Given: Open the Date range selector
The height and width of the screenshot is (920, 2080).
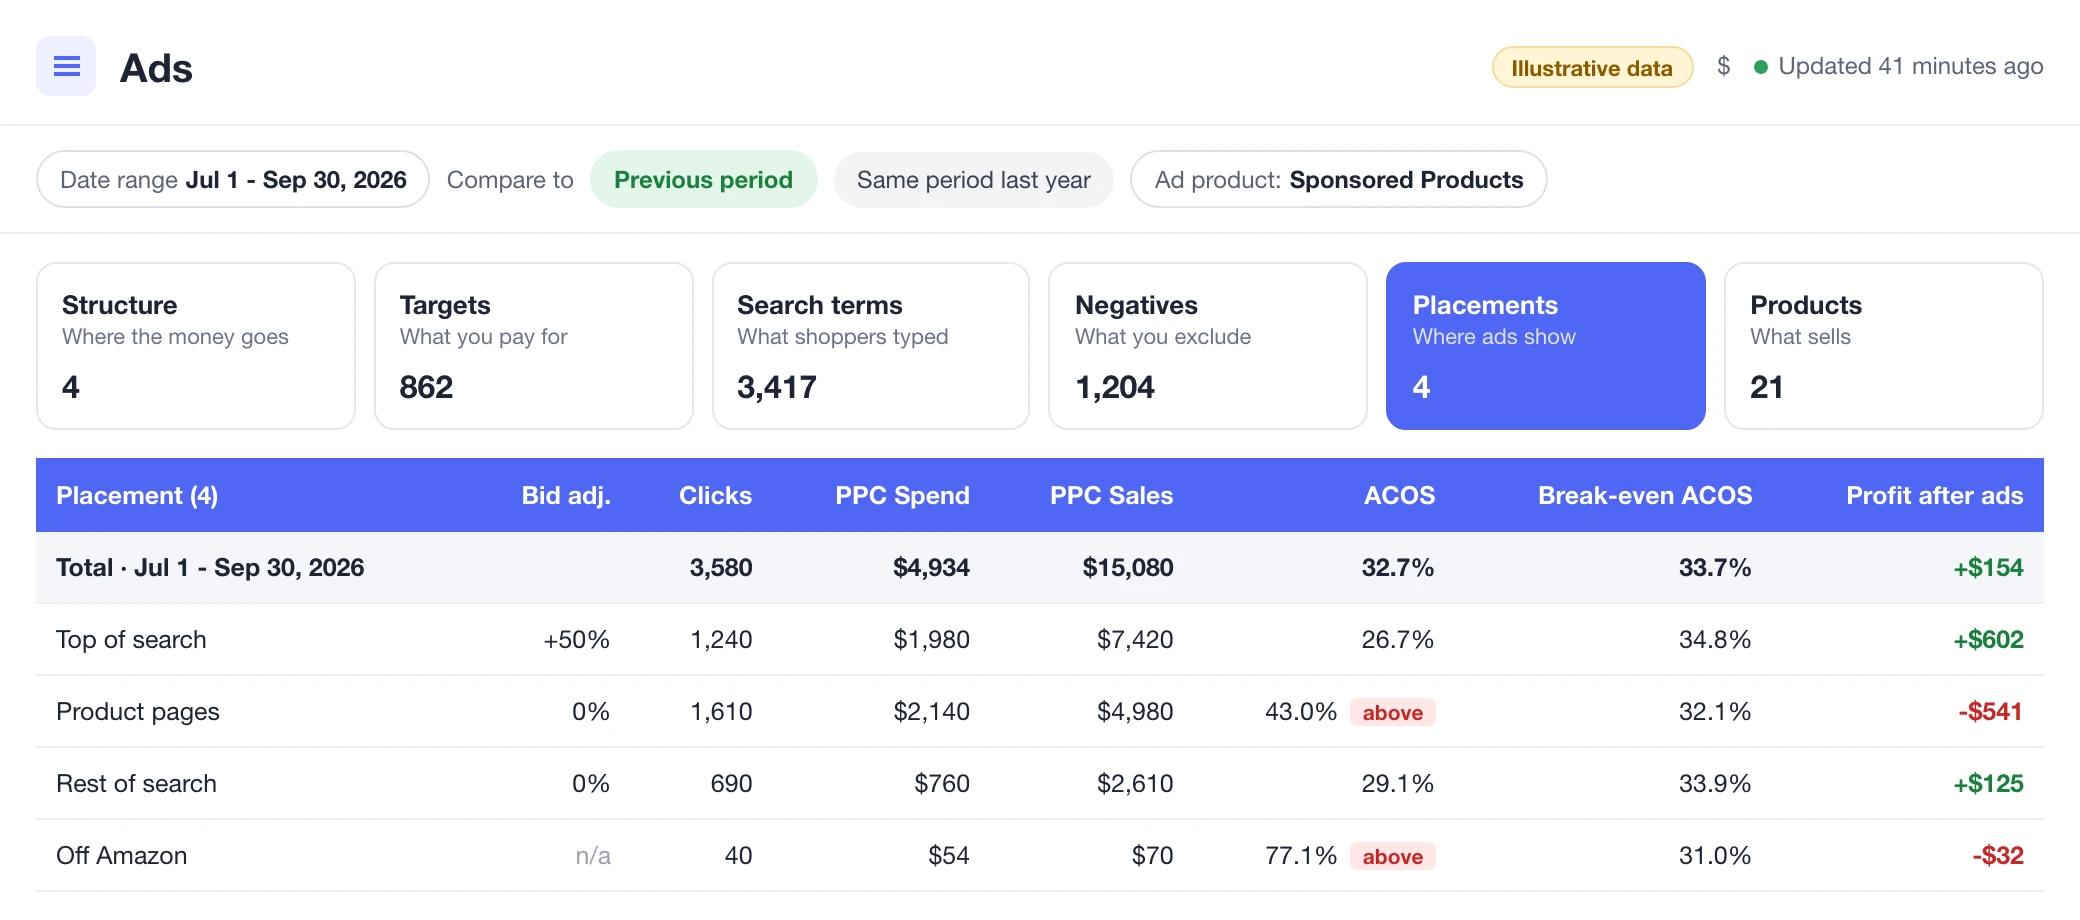Looking at the screenshot, I should point(233,179).
